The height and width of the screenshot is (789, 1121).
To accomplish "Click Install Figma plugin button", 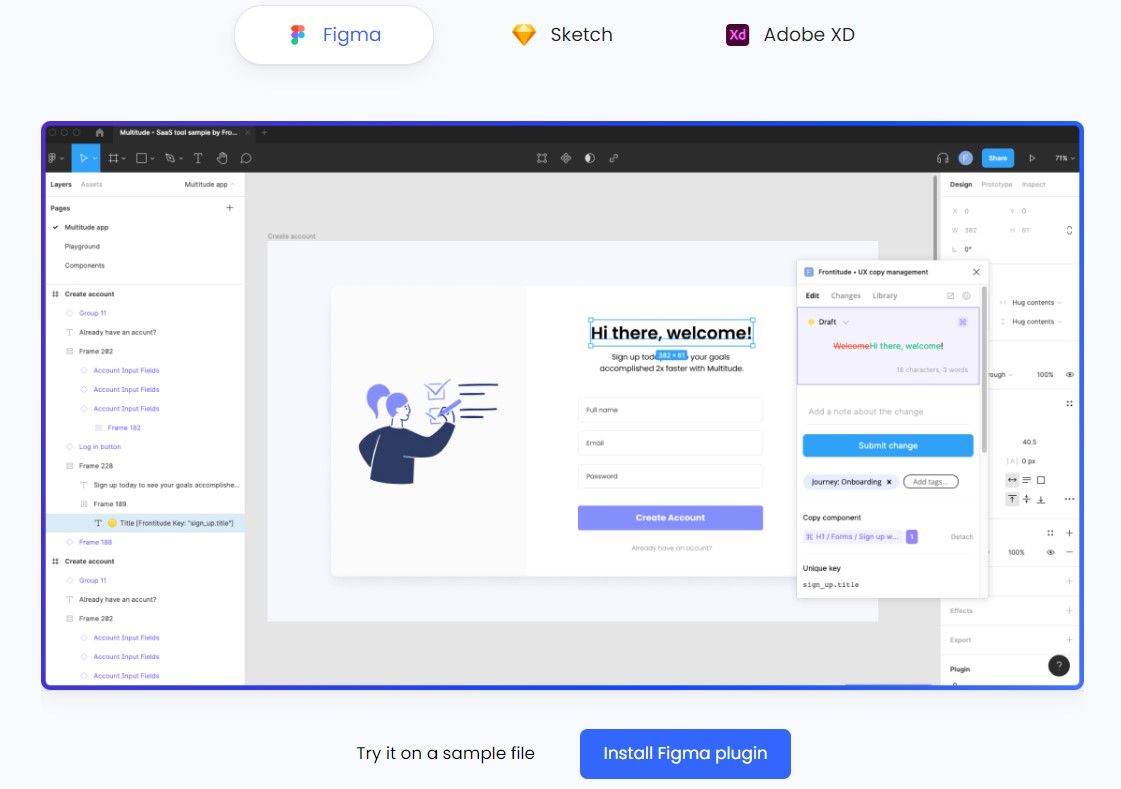I will pos(685,753).
